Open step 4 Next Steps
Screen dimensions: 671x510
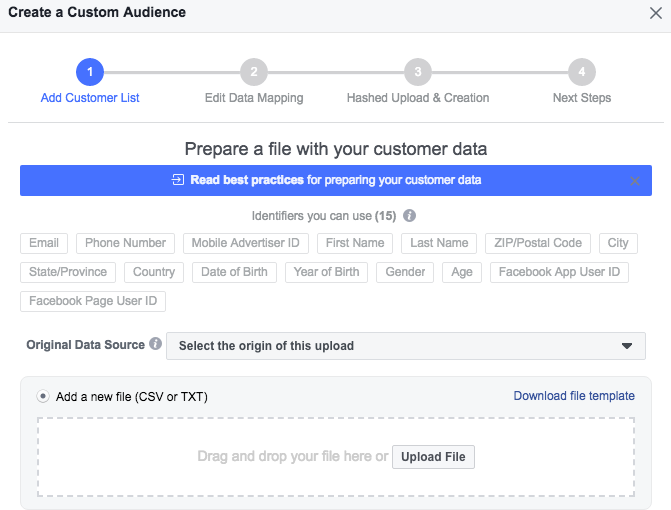click(581, 72)
